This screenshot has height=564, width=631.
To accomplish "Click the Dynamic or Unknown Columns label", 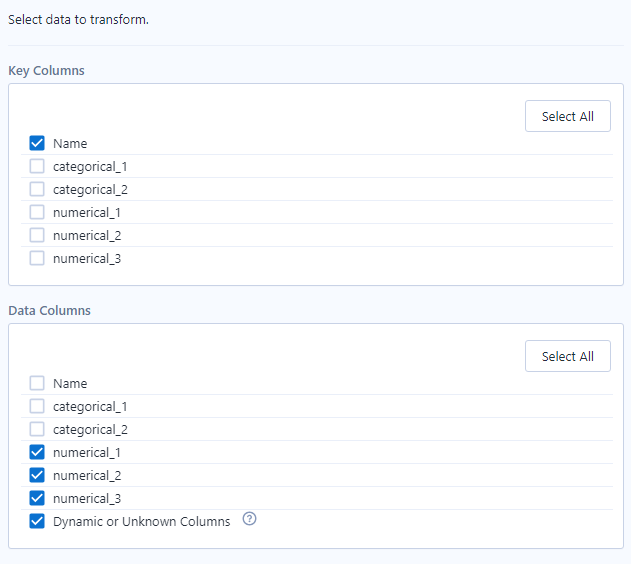I will (141, 521).
